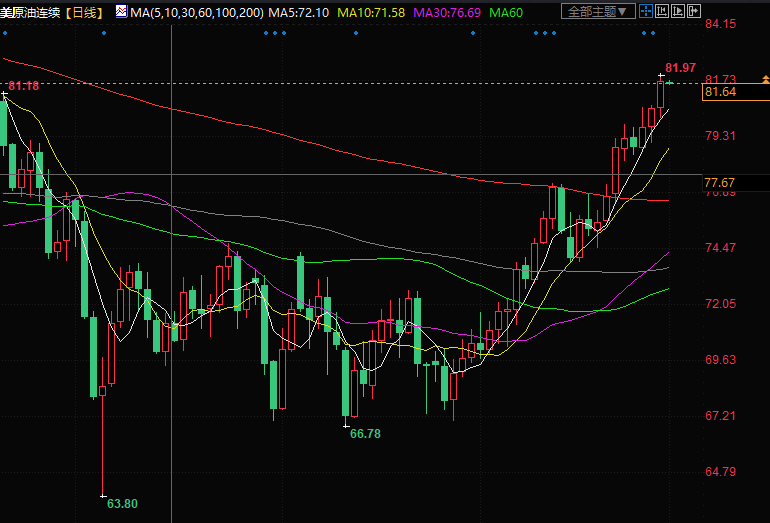Click the current price tag 81.64

(x=720, y=92)
